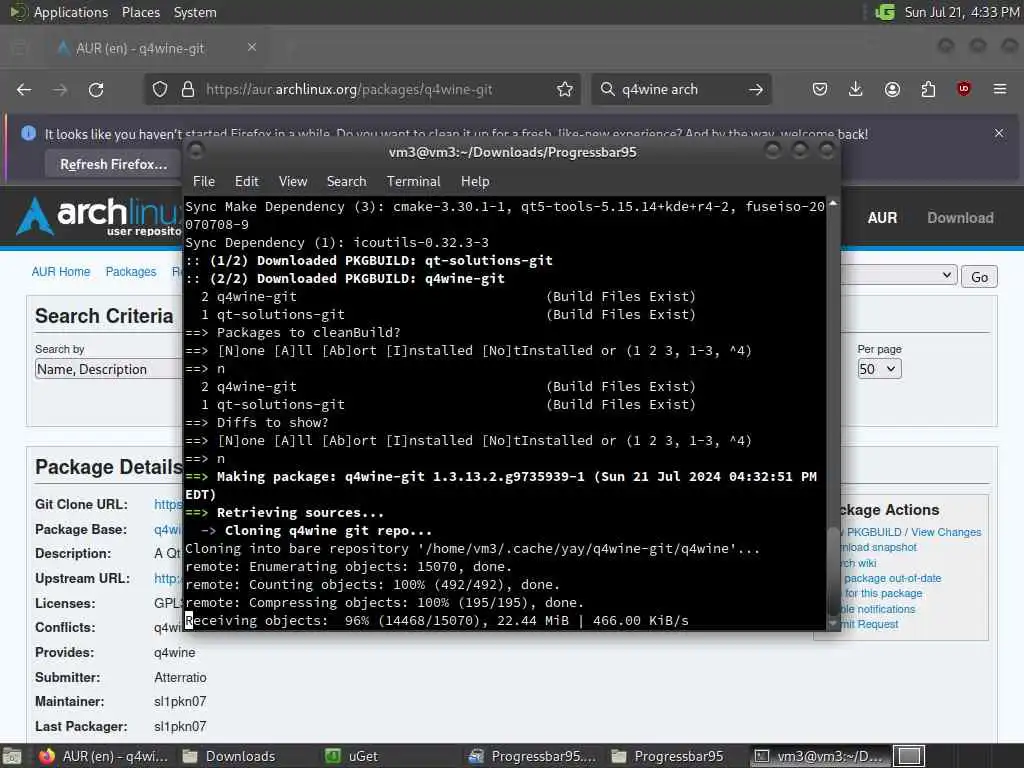Open the tracking protection shield icon
Screen dimensions: 1024x768
click(x=160, y=89)
